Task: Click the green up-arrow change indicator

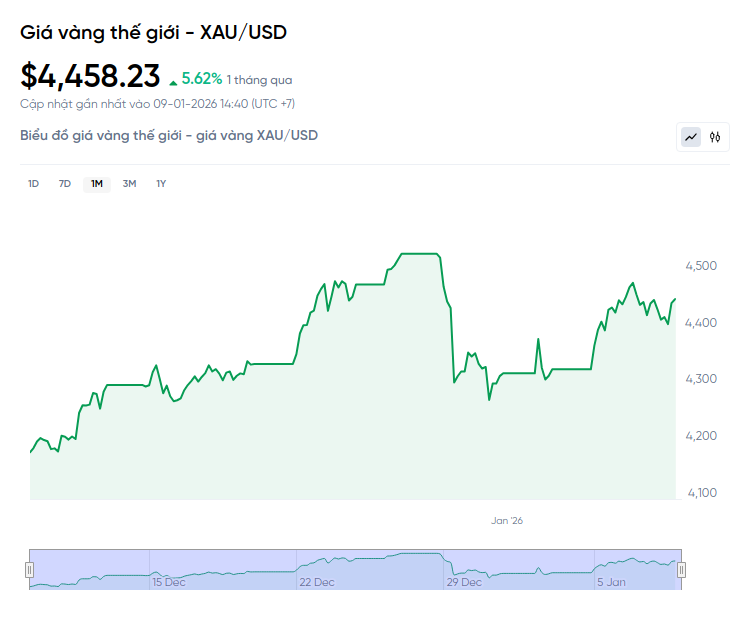Action: (174, 81)
